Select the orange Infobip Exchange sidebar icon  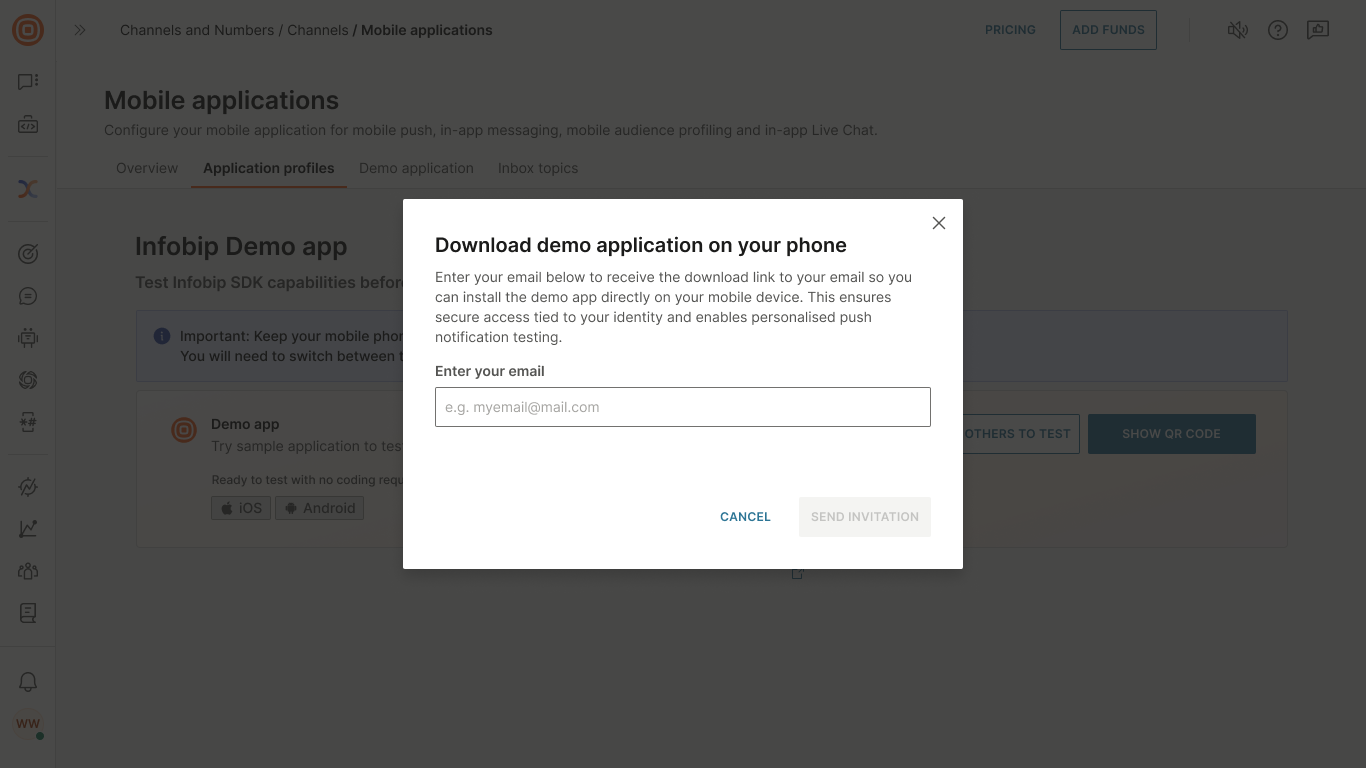[27, 188]
